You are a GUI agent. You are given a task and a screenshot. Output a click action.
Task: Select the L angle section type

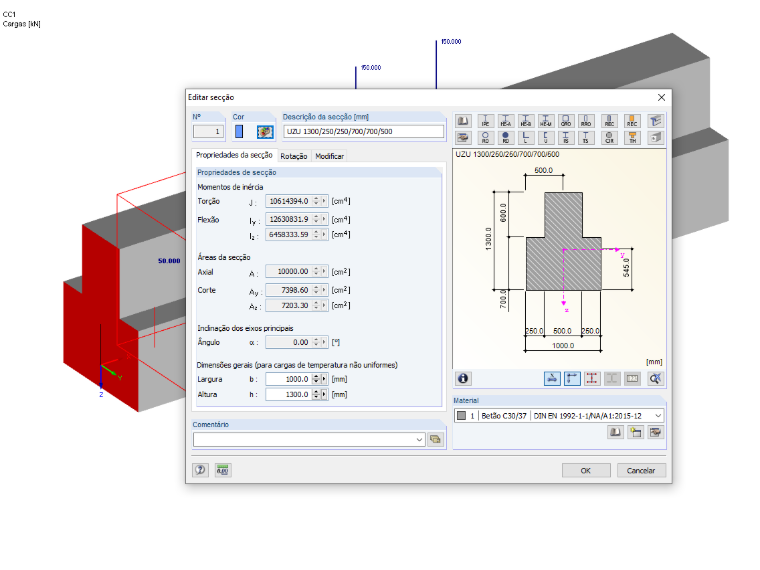[x=526, y=138]
